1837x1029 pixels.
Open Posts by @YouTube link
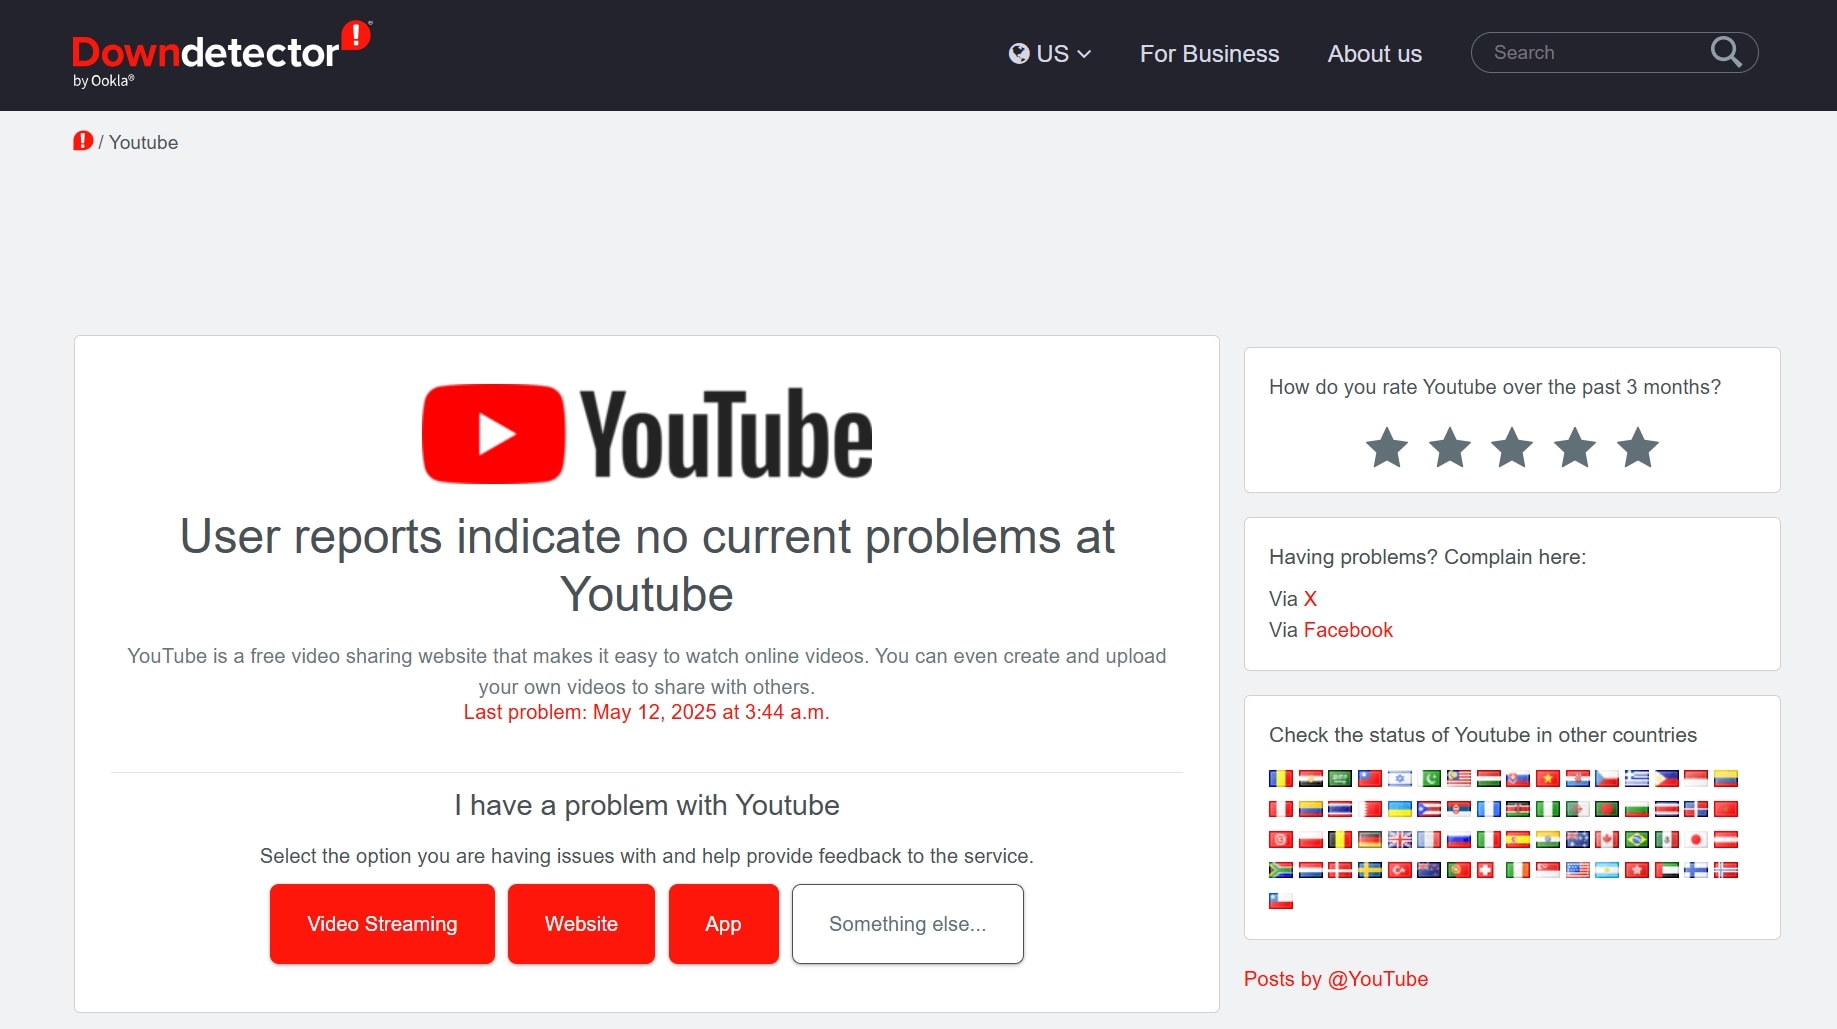coord(1335,979)
